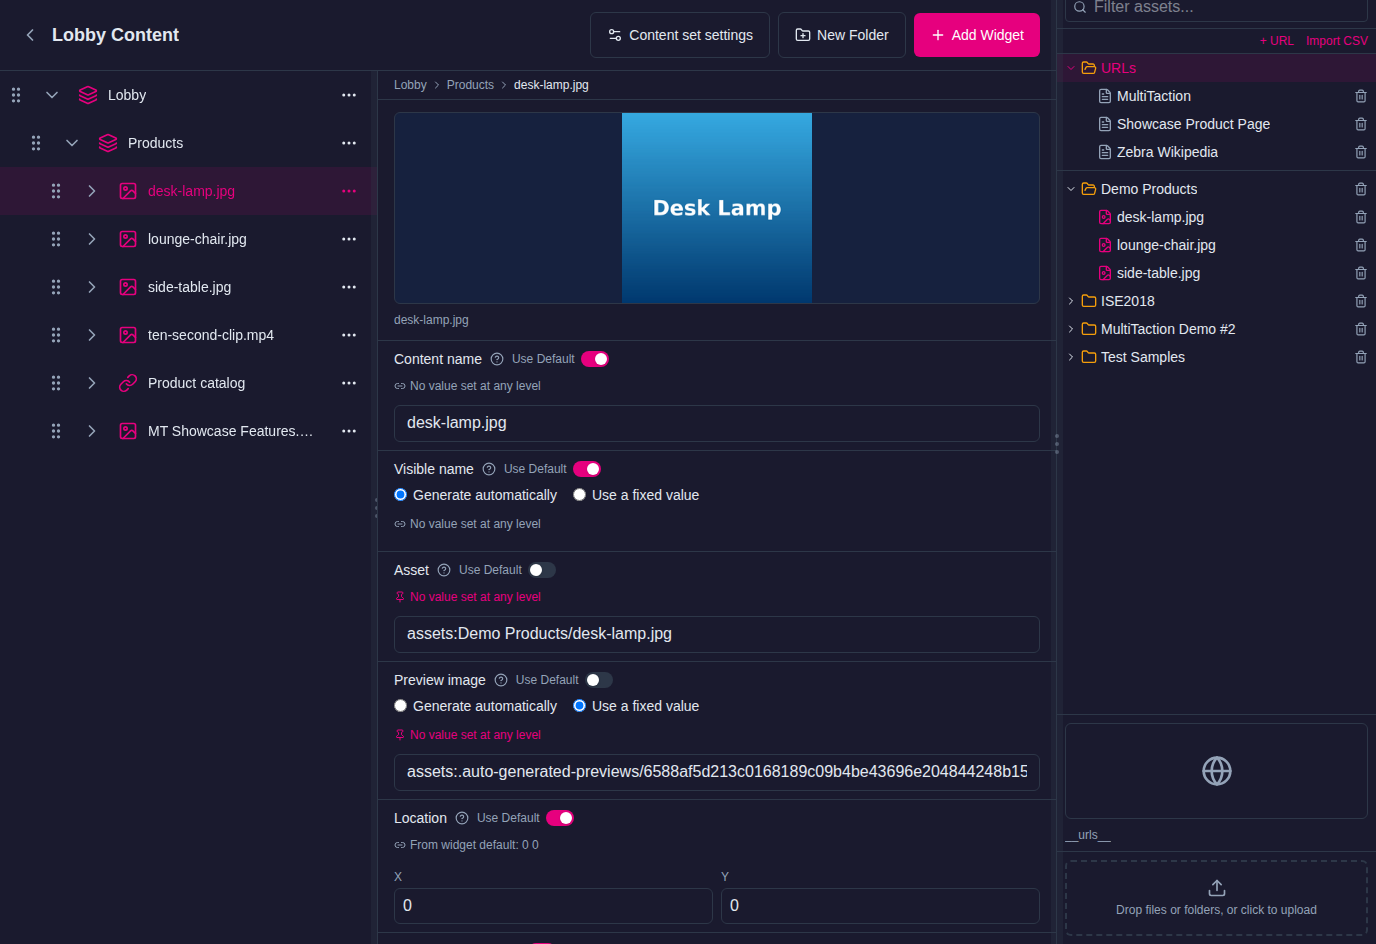Open Content set settings
Image resolution: width=1376 pixels, height=944 pixels.
coord(680,35)
